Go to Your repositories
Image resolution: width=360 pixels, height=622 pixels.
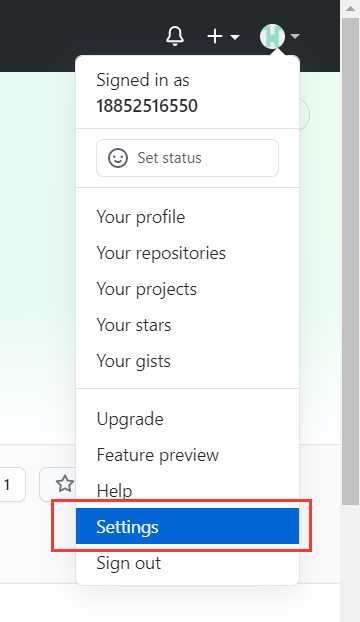[x=188, y=253]
